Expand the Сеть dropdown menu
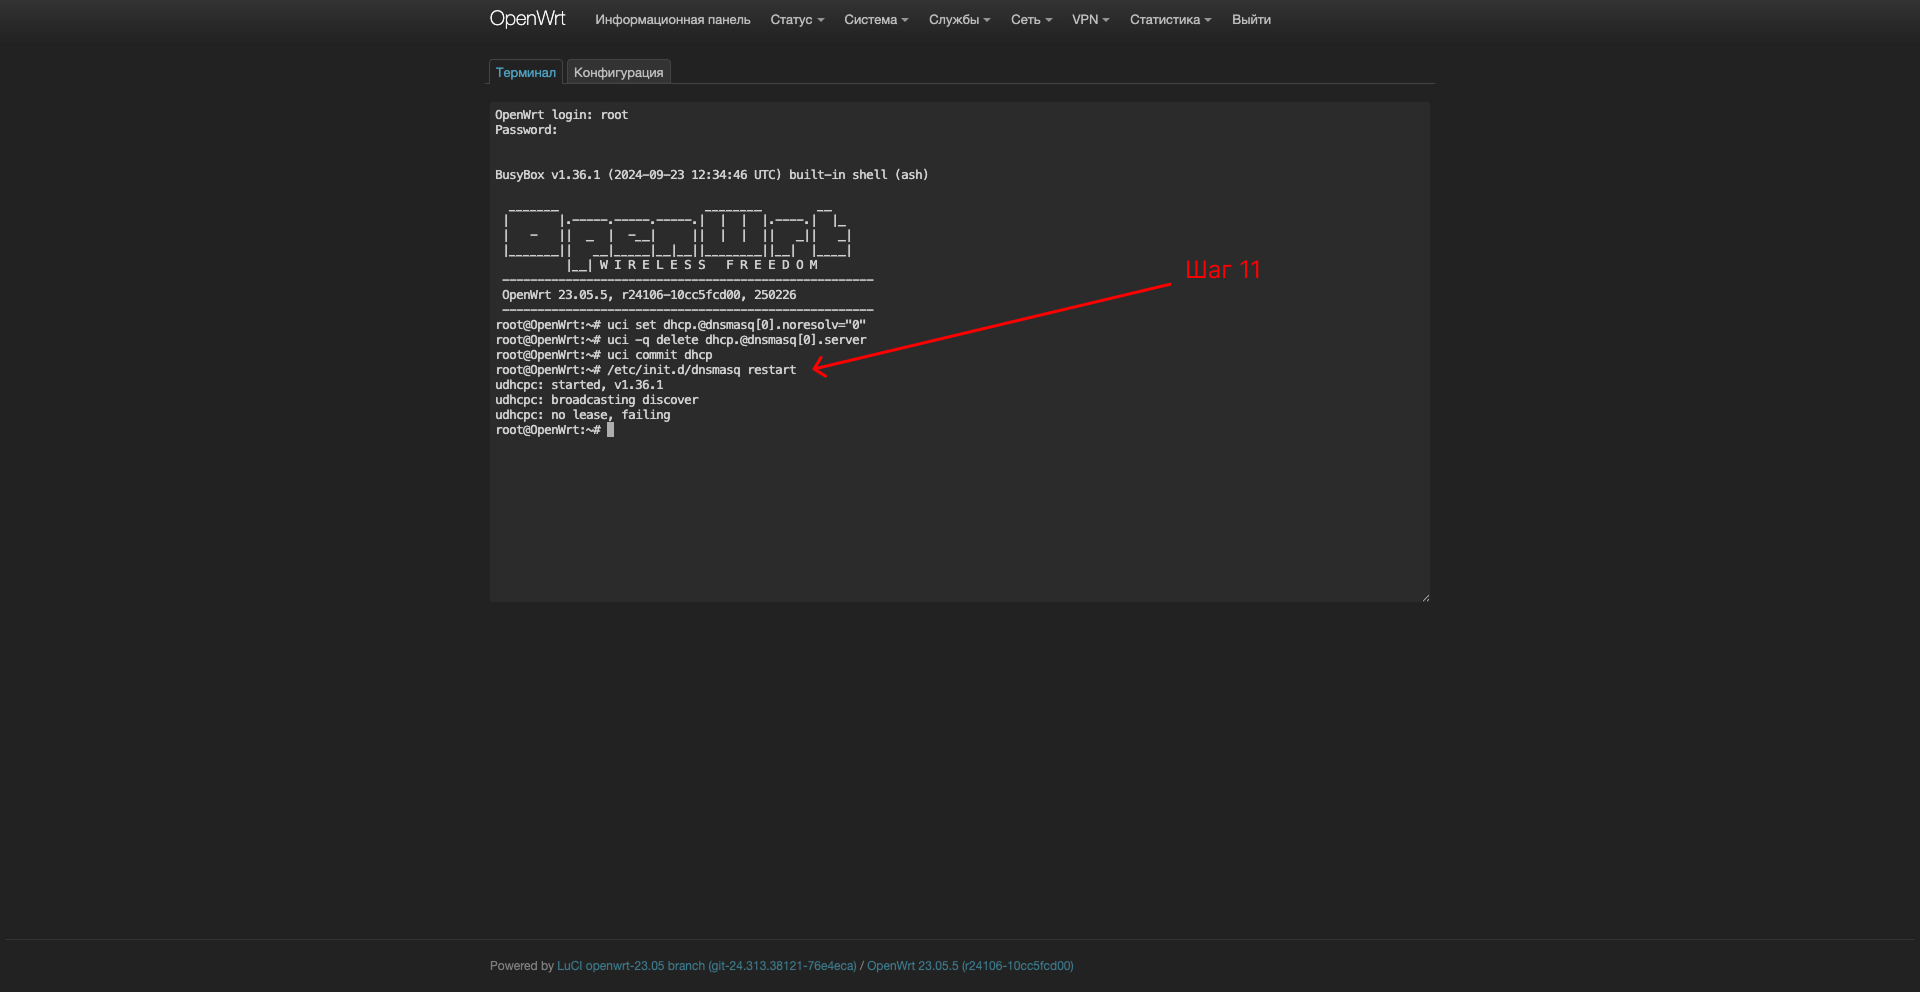 [x=1031, y=20]
